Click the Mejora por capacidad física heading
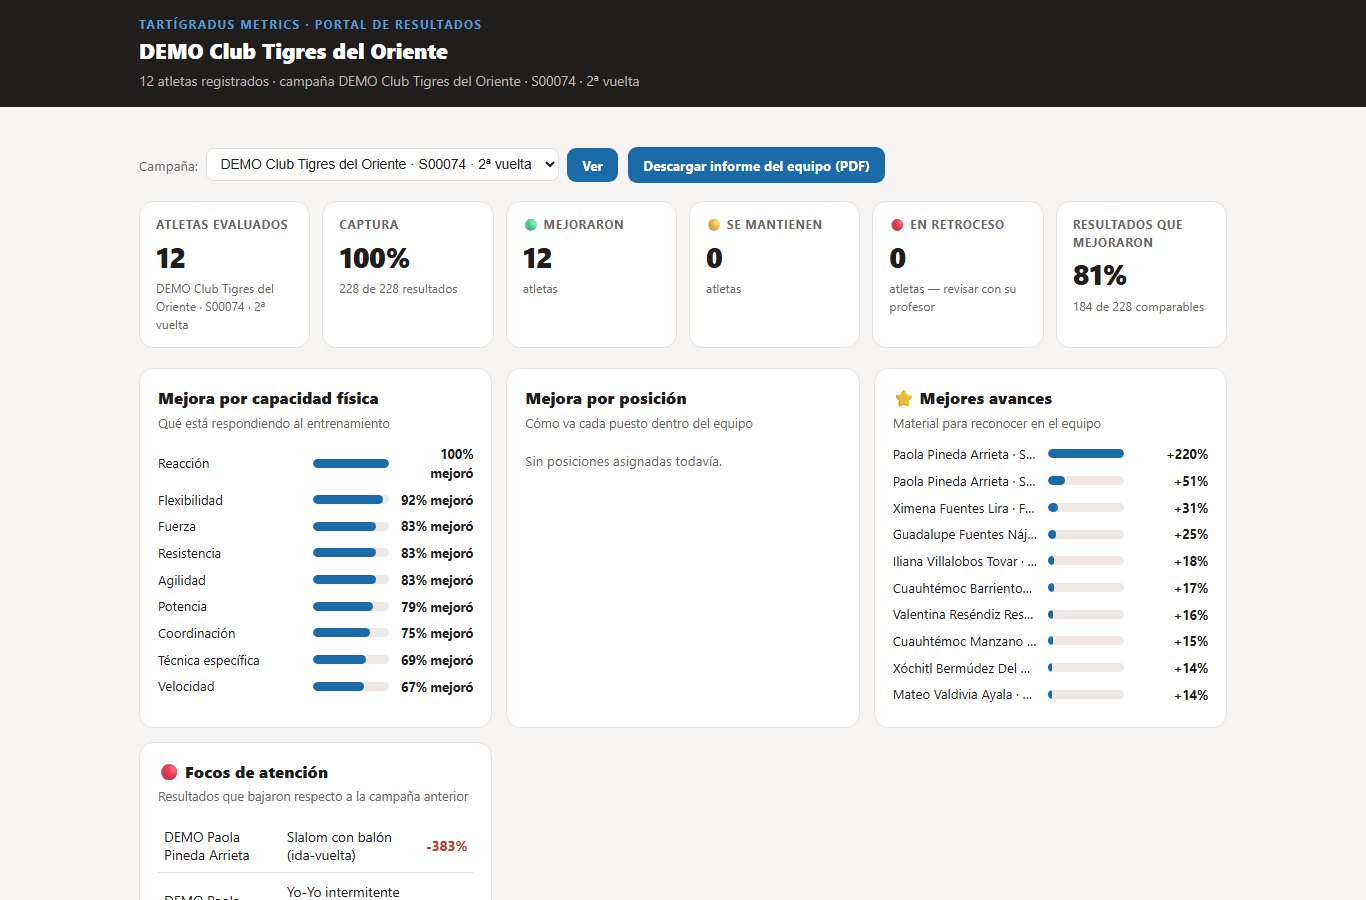This screenshot has width=1366, height=900. click(x=268, y=398)
